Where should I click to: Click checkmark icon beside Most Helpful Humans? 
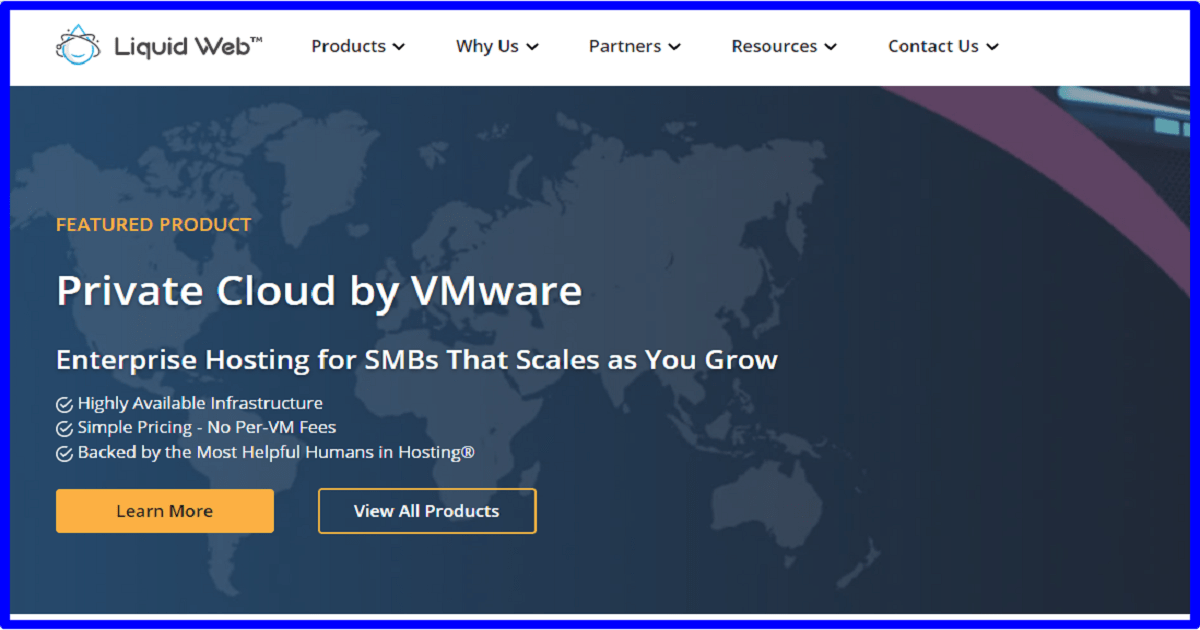[x=64, y=453]
